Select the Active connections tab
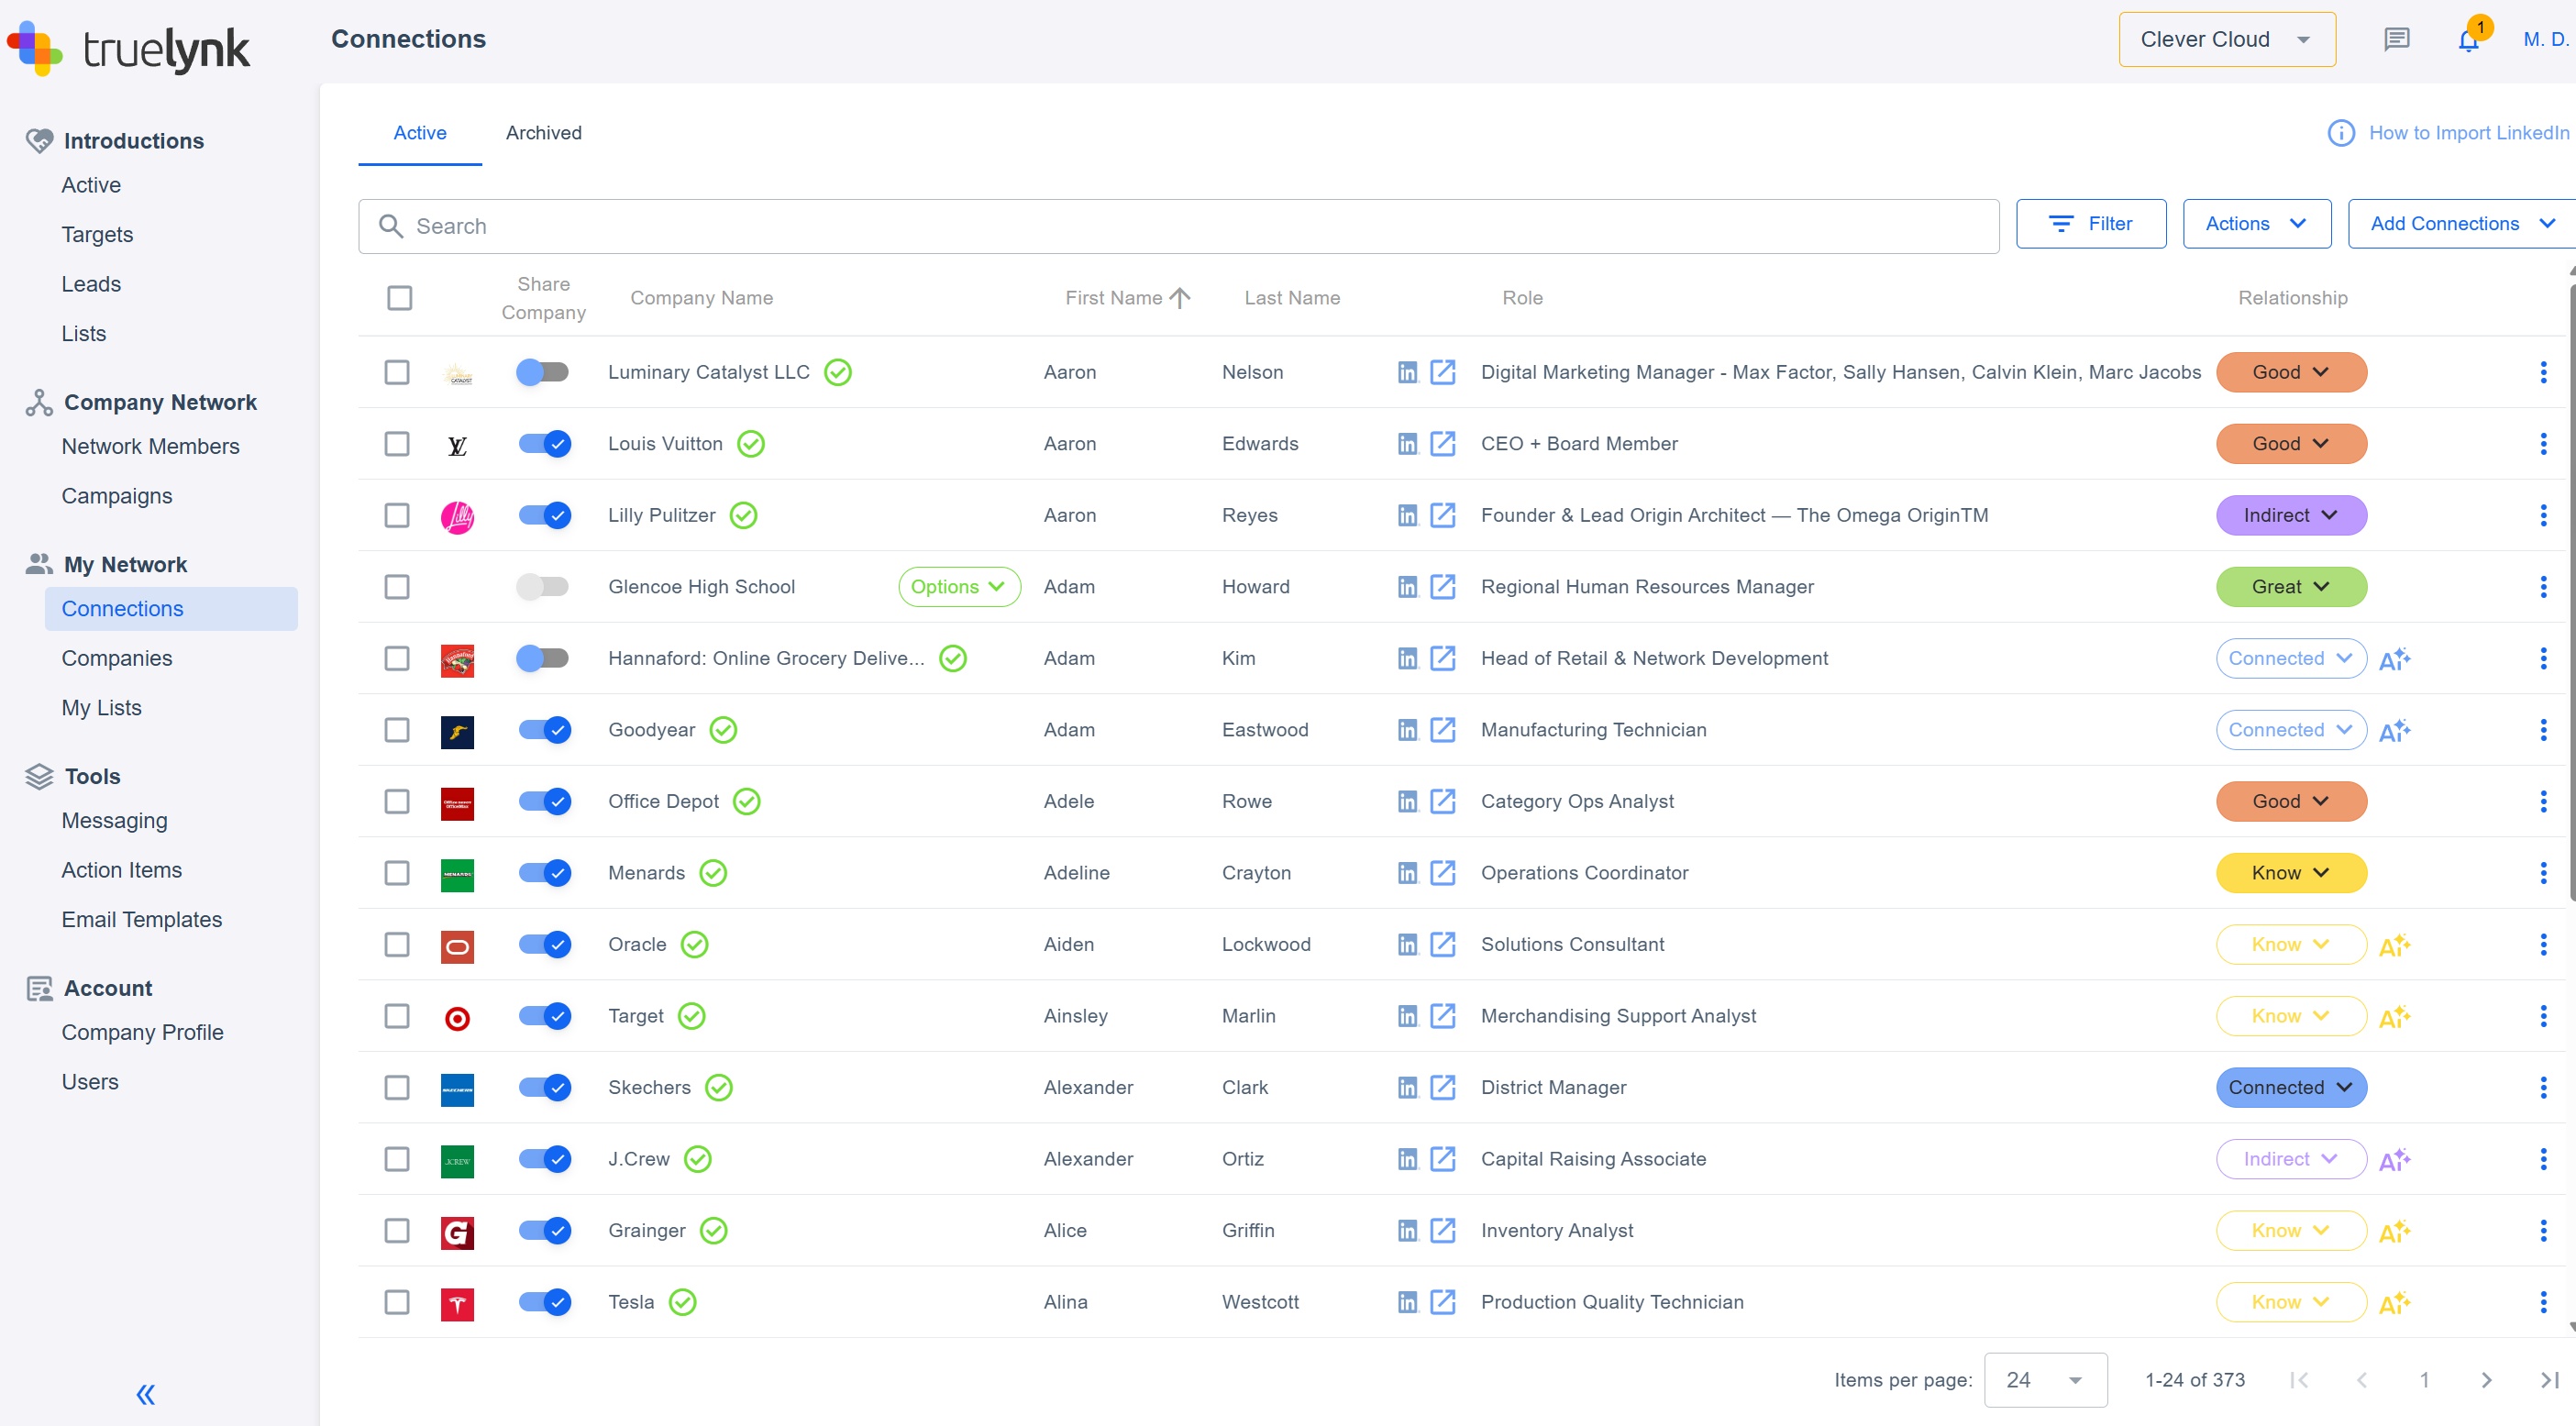The image size is (2576, 1426). tap(420, 133)
